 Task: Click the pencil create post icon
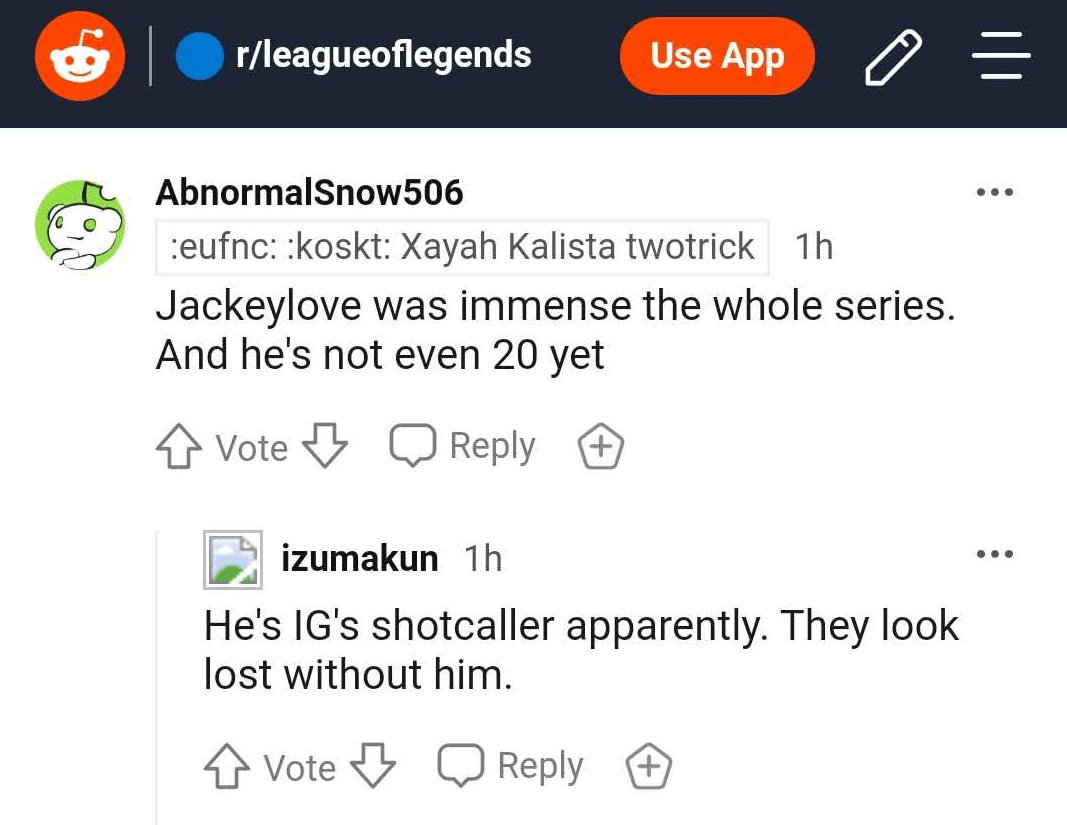click(893, 57)
